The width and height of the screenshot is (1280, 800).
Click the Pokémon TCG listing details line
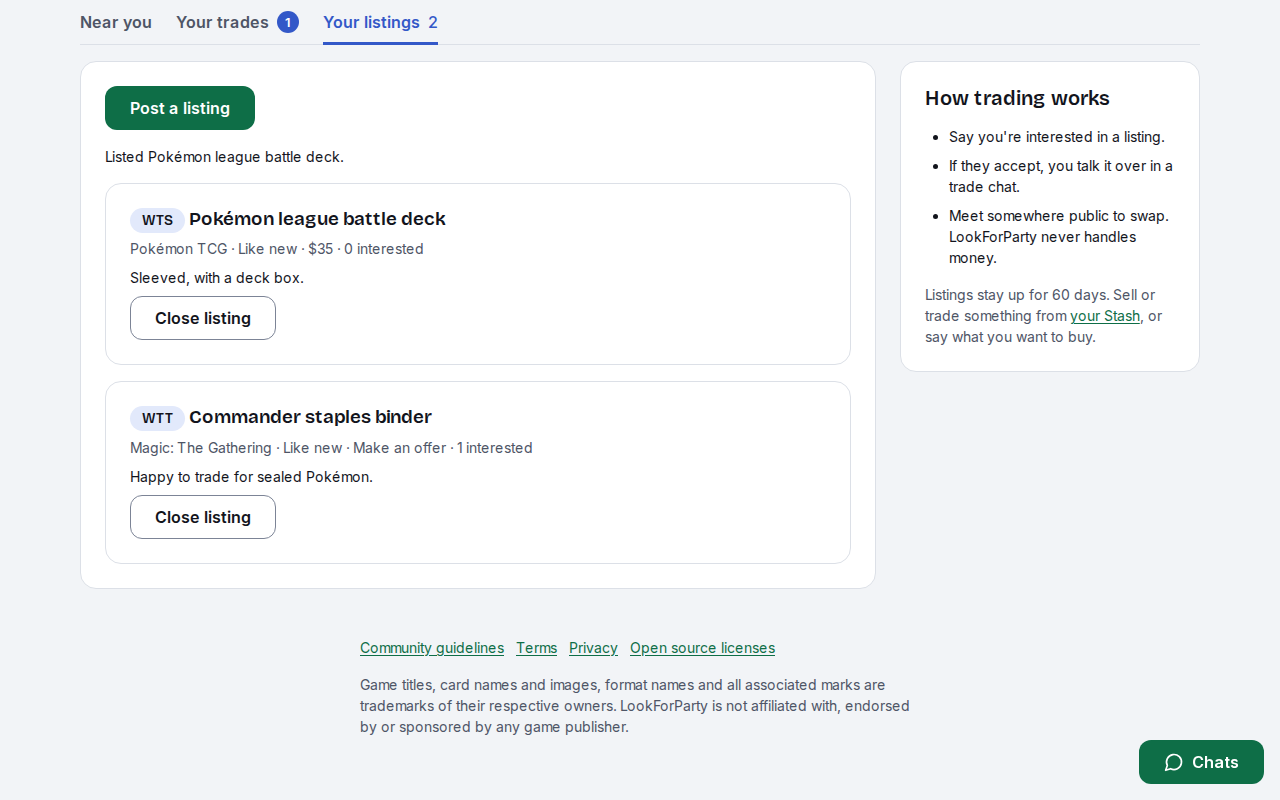tap(277, 249)
